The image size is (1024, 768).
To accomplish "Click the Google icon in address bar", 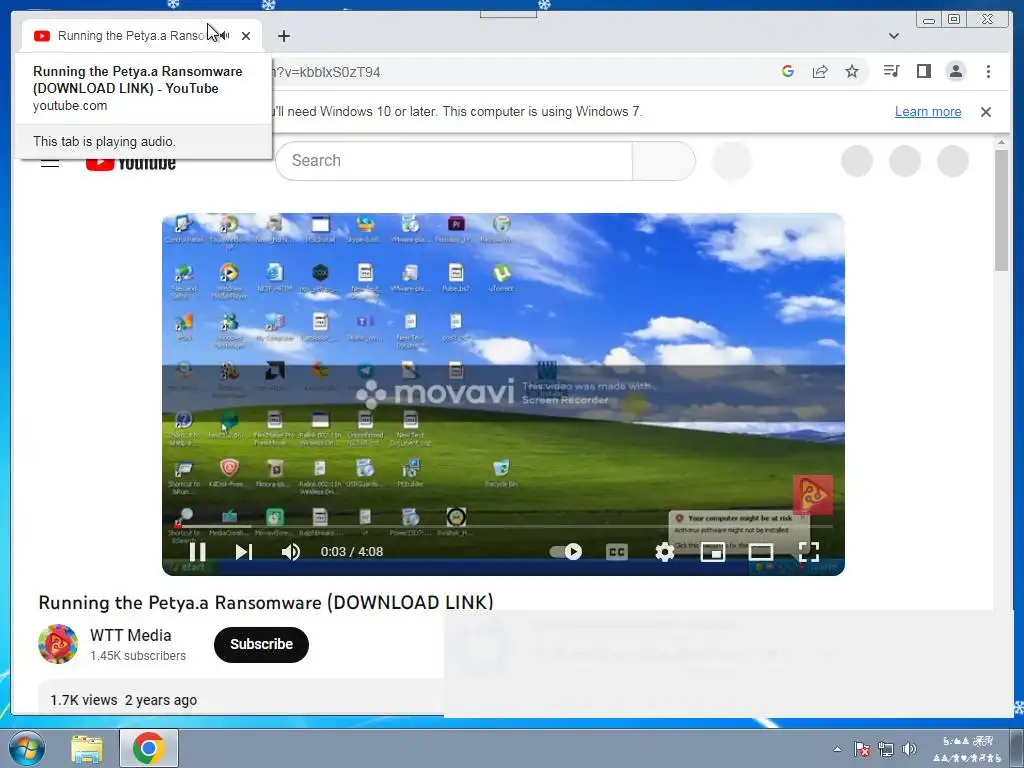I will click(x=788, y=71).
